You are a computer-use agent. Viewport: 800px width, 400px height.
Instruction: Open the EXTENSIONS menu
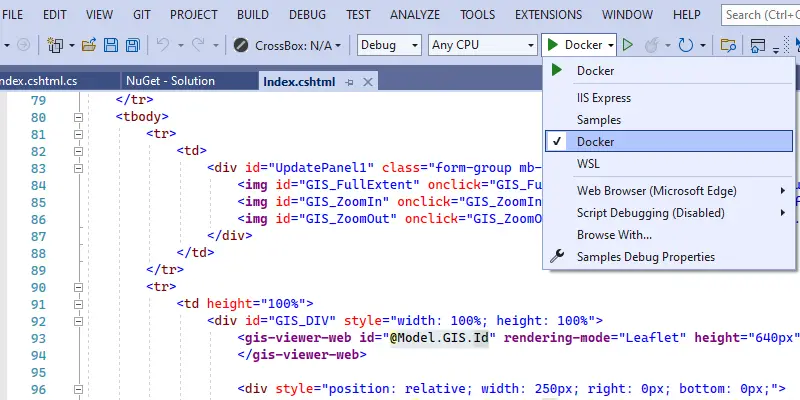click(548, 15)
